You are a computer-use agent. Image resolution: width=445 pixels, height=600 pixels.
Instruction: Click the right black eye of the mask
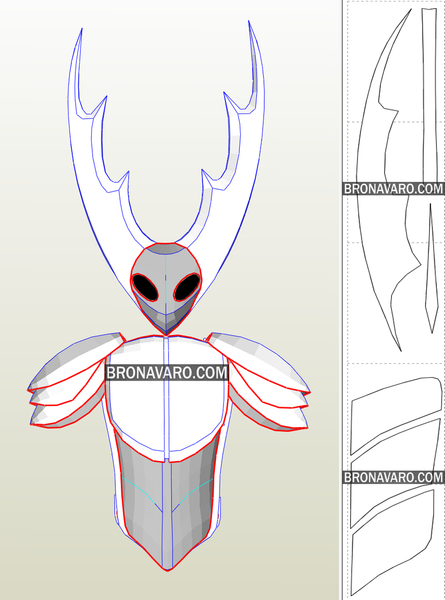point(187,287)
